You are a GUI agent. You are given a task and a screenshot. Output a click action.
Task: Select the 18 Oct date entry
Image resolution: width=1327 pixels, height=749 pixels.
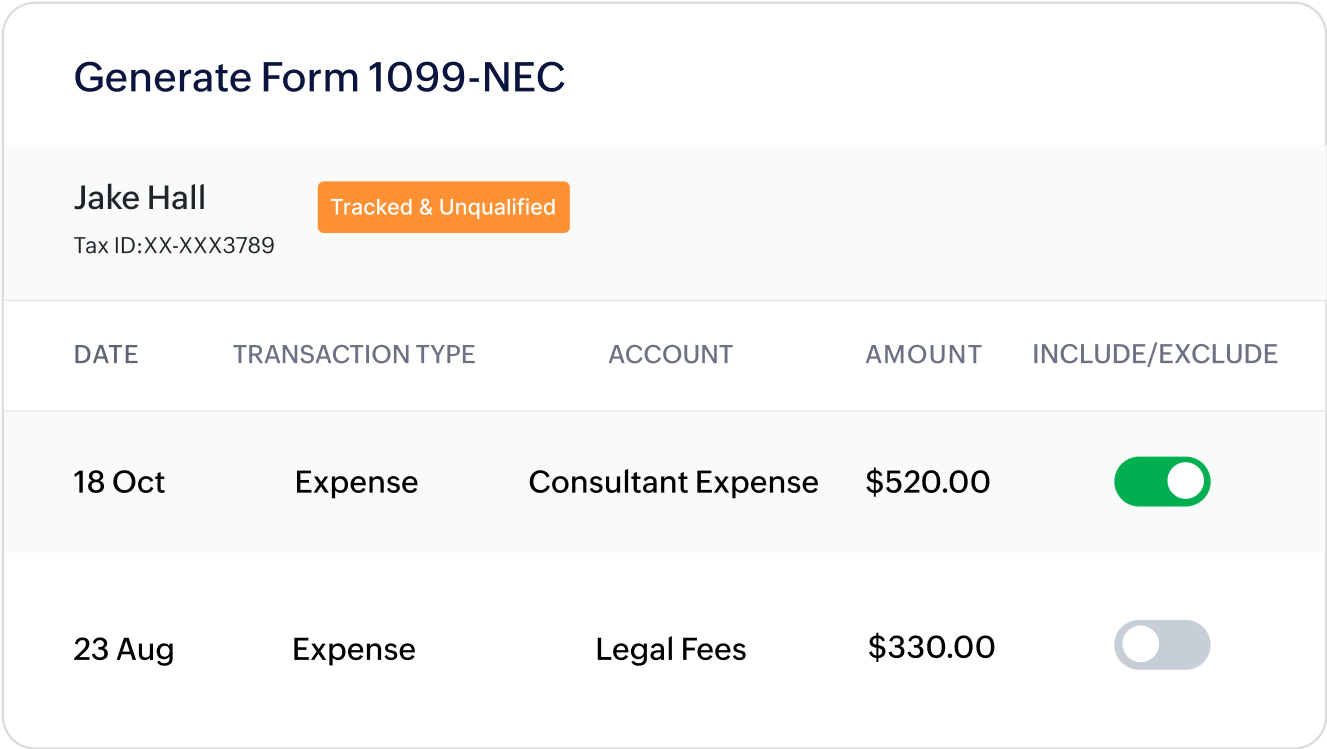(x=119, y=481)
